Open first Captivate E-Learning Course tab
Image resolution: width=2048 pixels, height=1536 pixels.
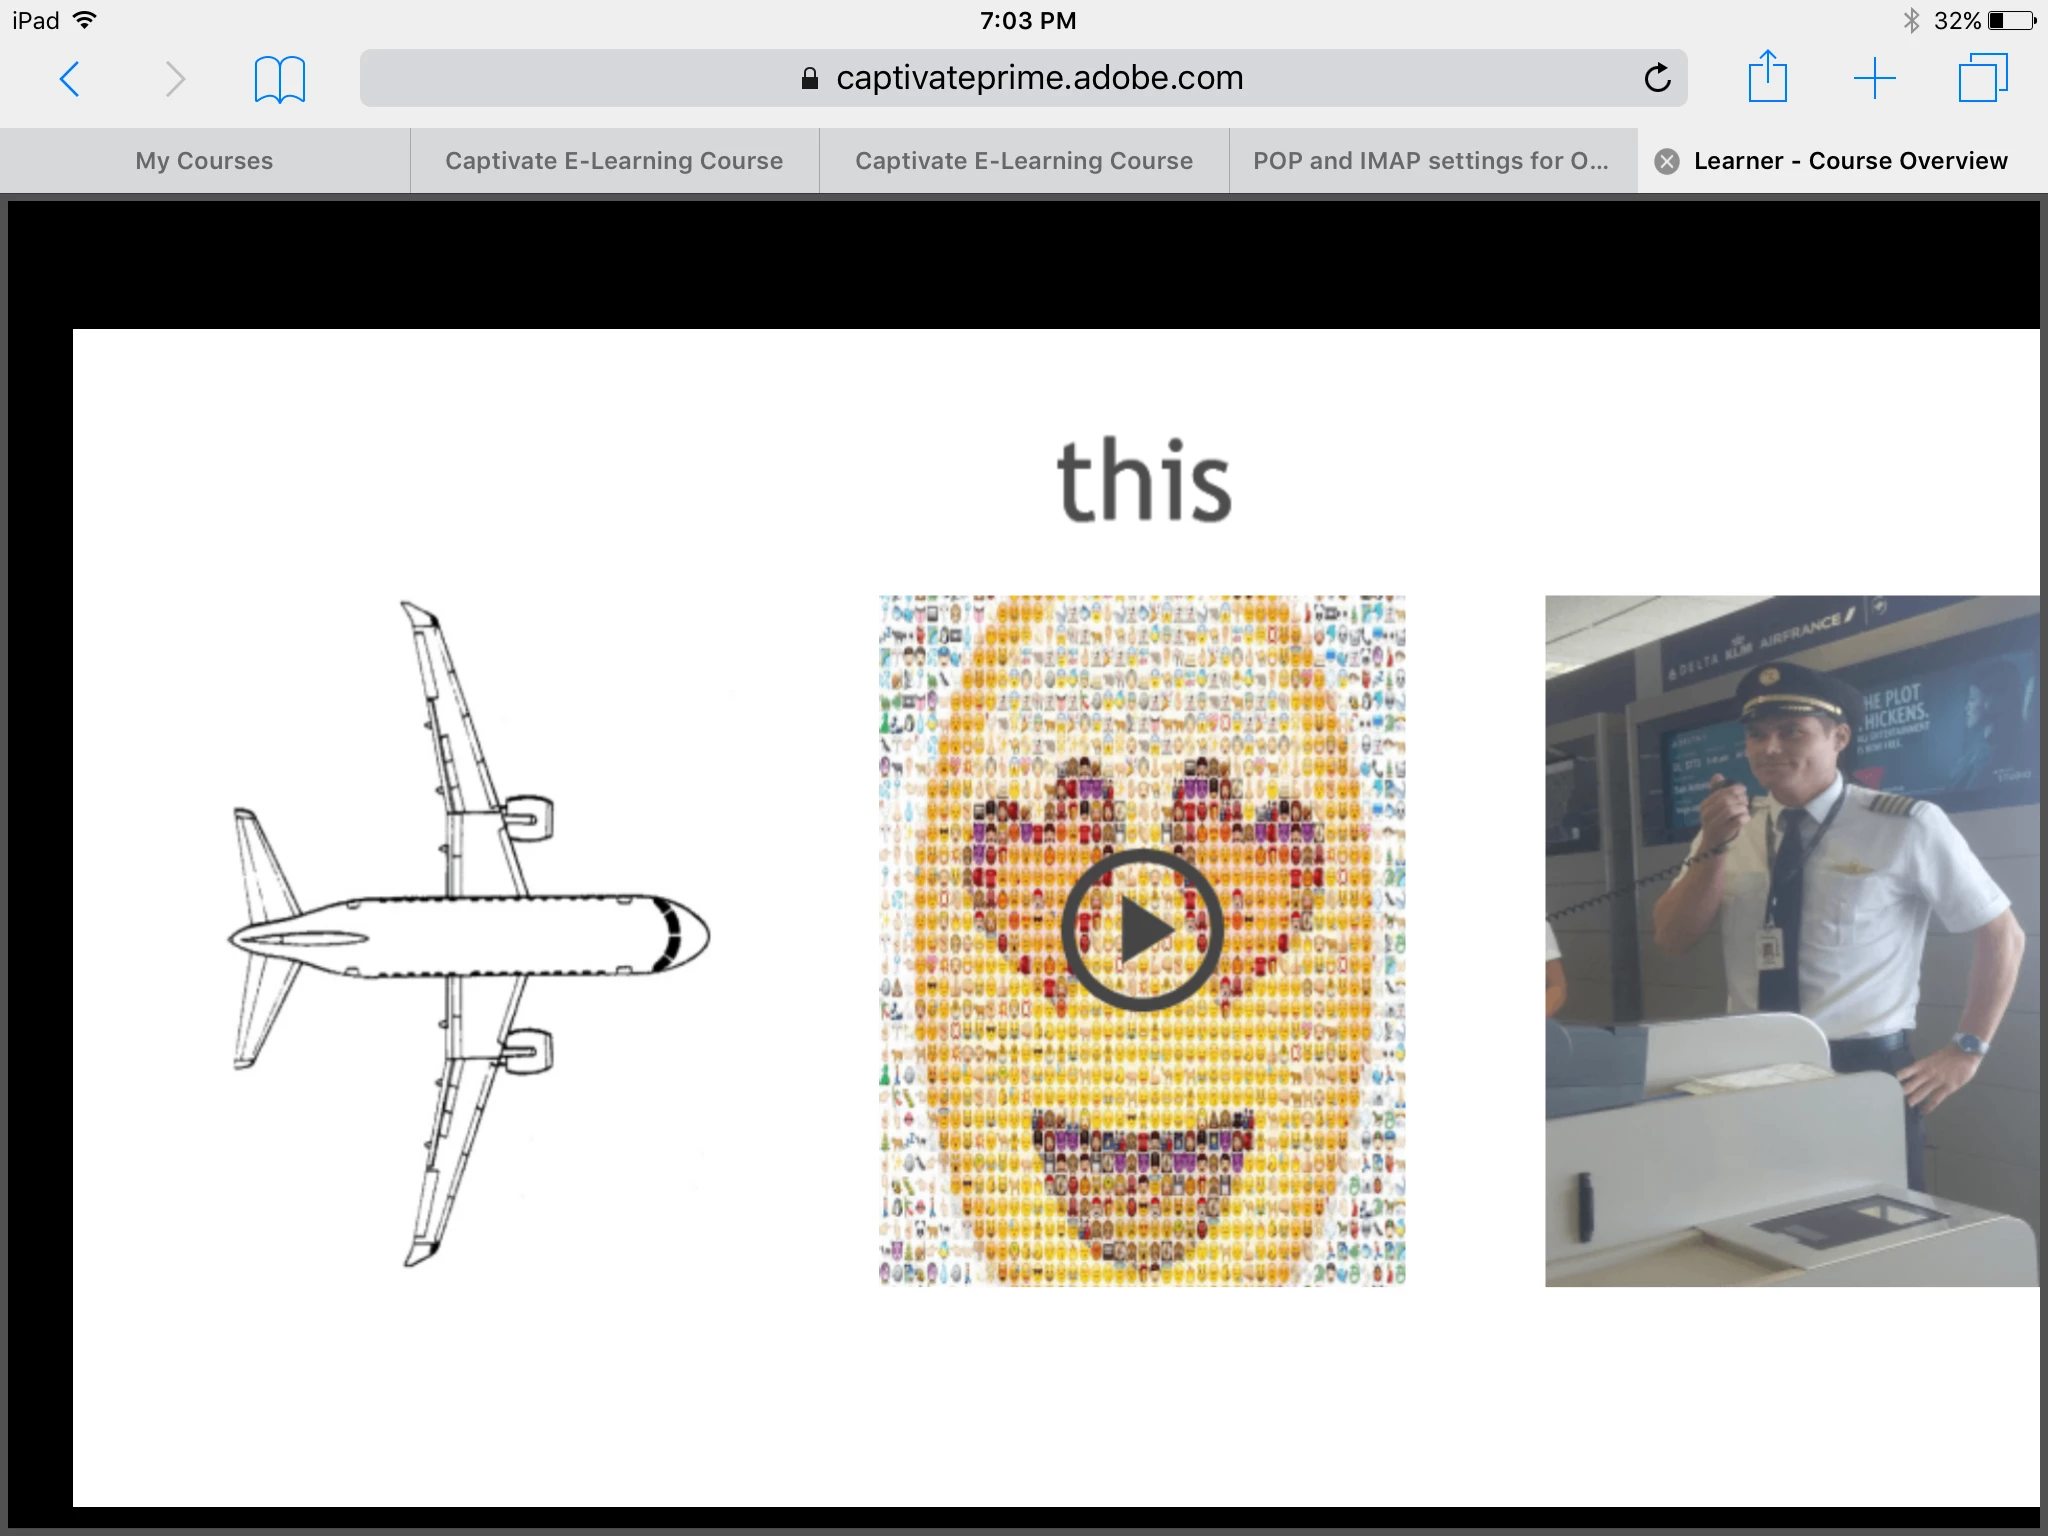(x=614, y=161)
